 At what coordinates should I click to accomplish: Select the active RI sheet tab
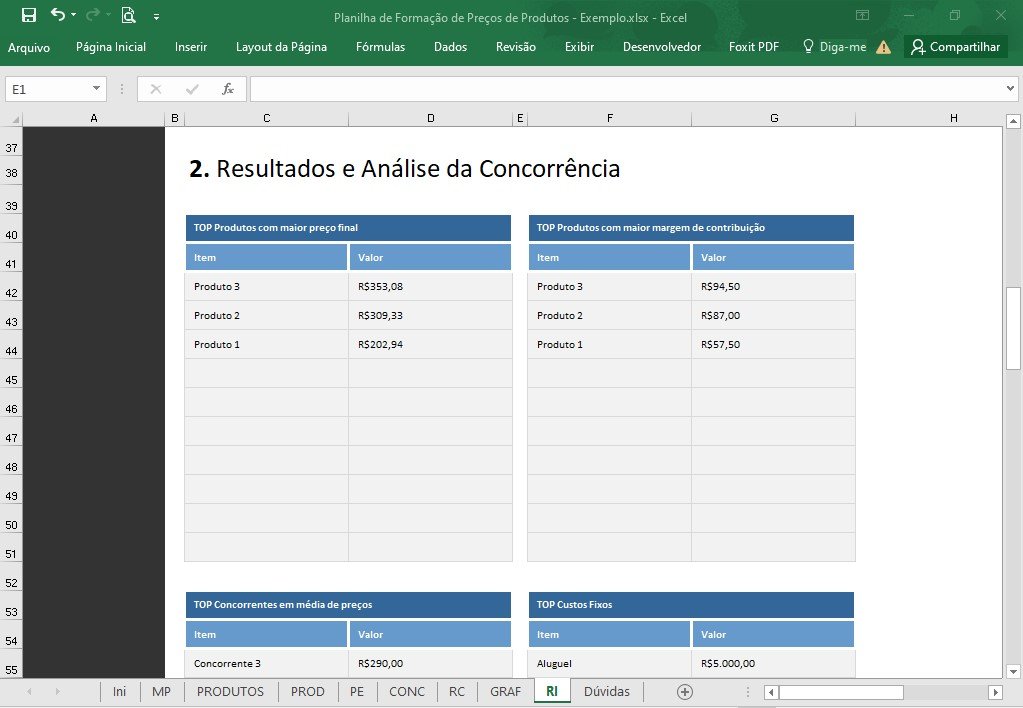click(552, 692)
